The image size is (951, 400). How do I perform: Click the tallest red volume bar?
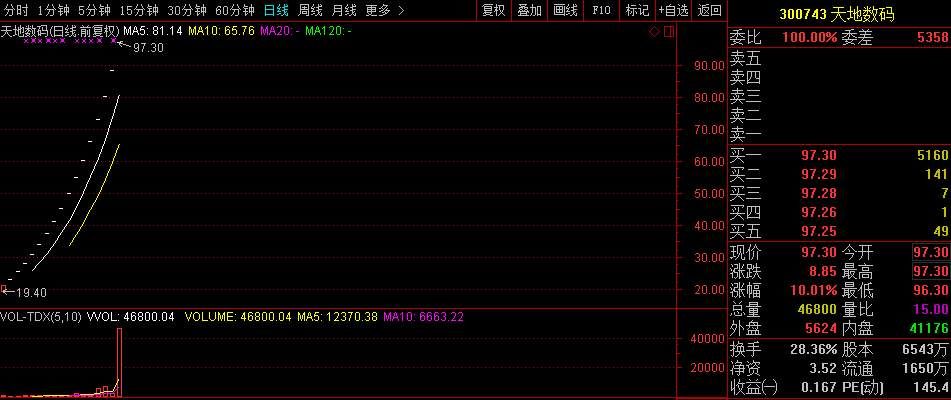pos(120,360)
